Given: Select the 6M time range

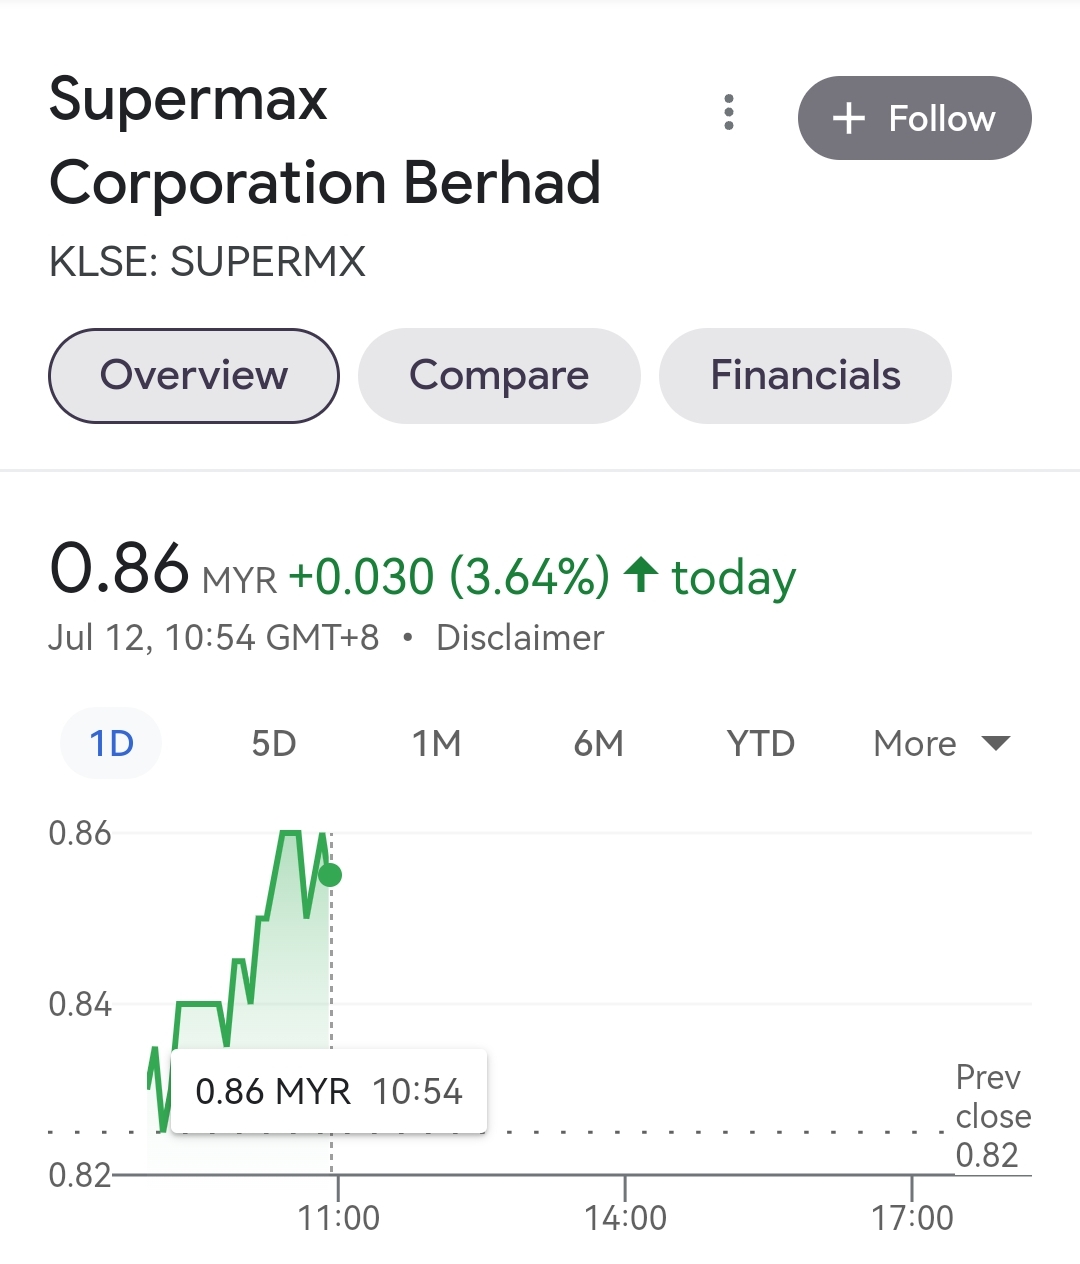Looking at the screenshot, I should tap(598, 744).
